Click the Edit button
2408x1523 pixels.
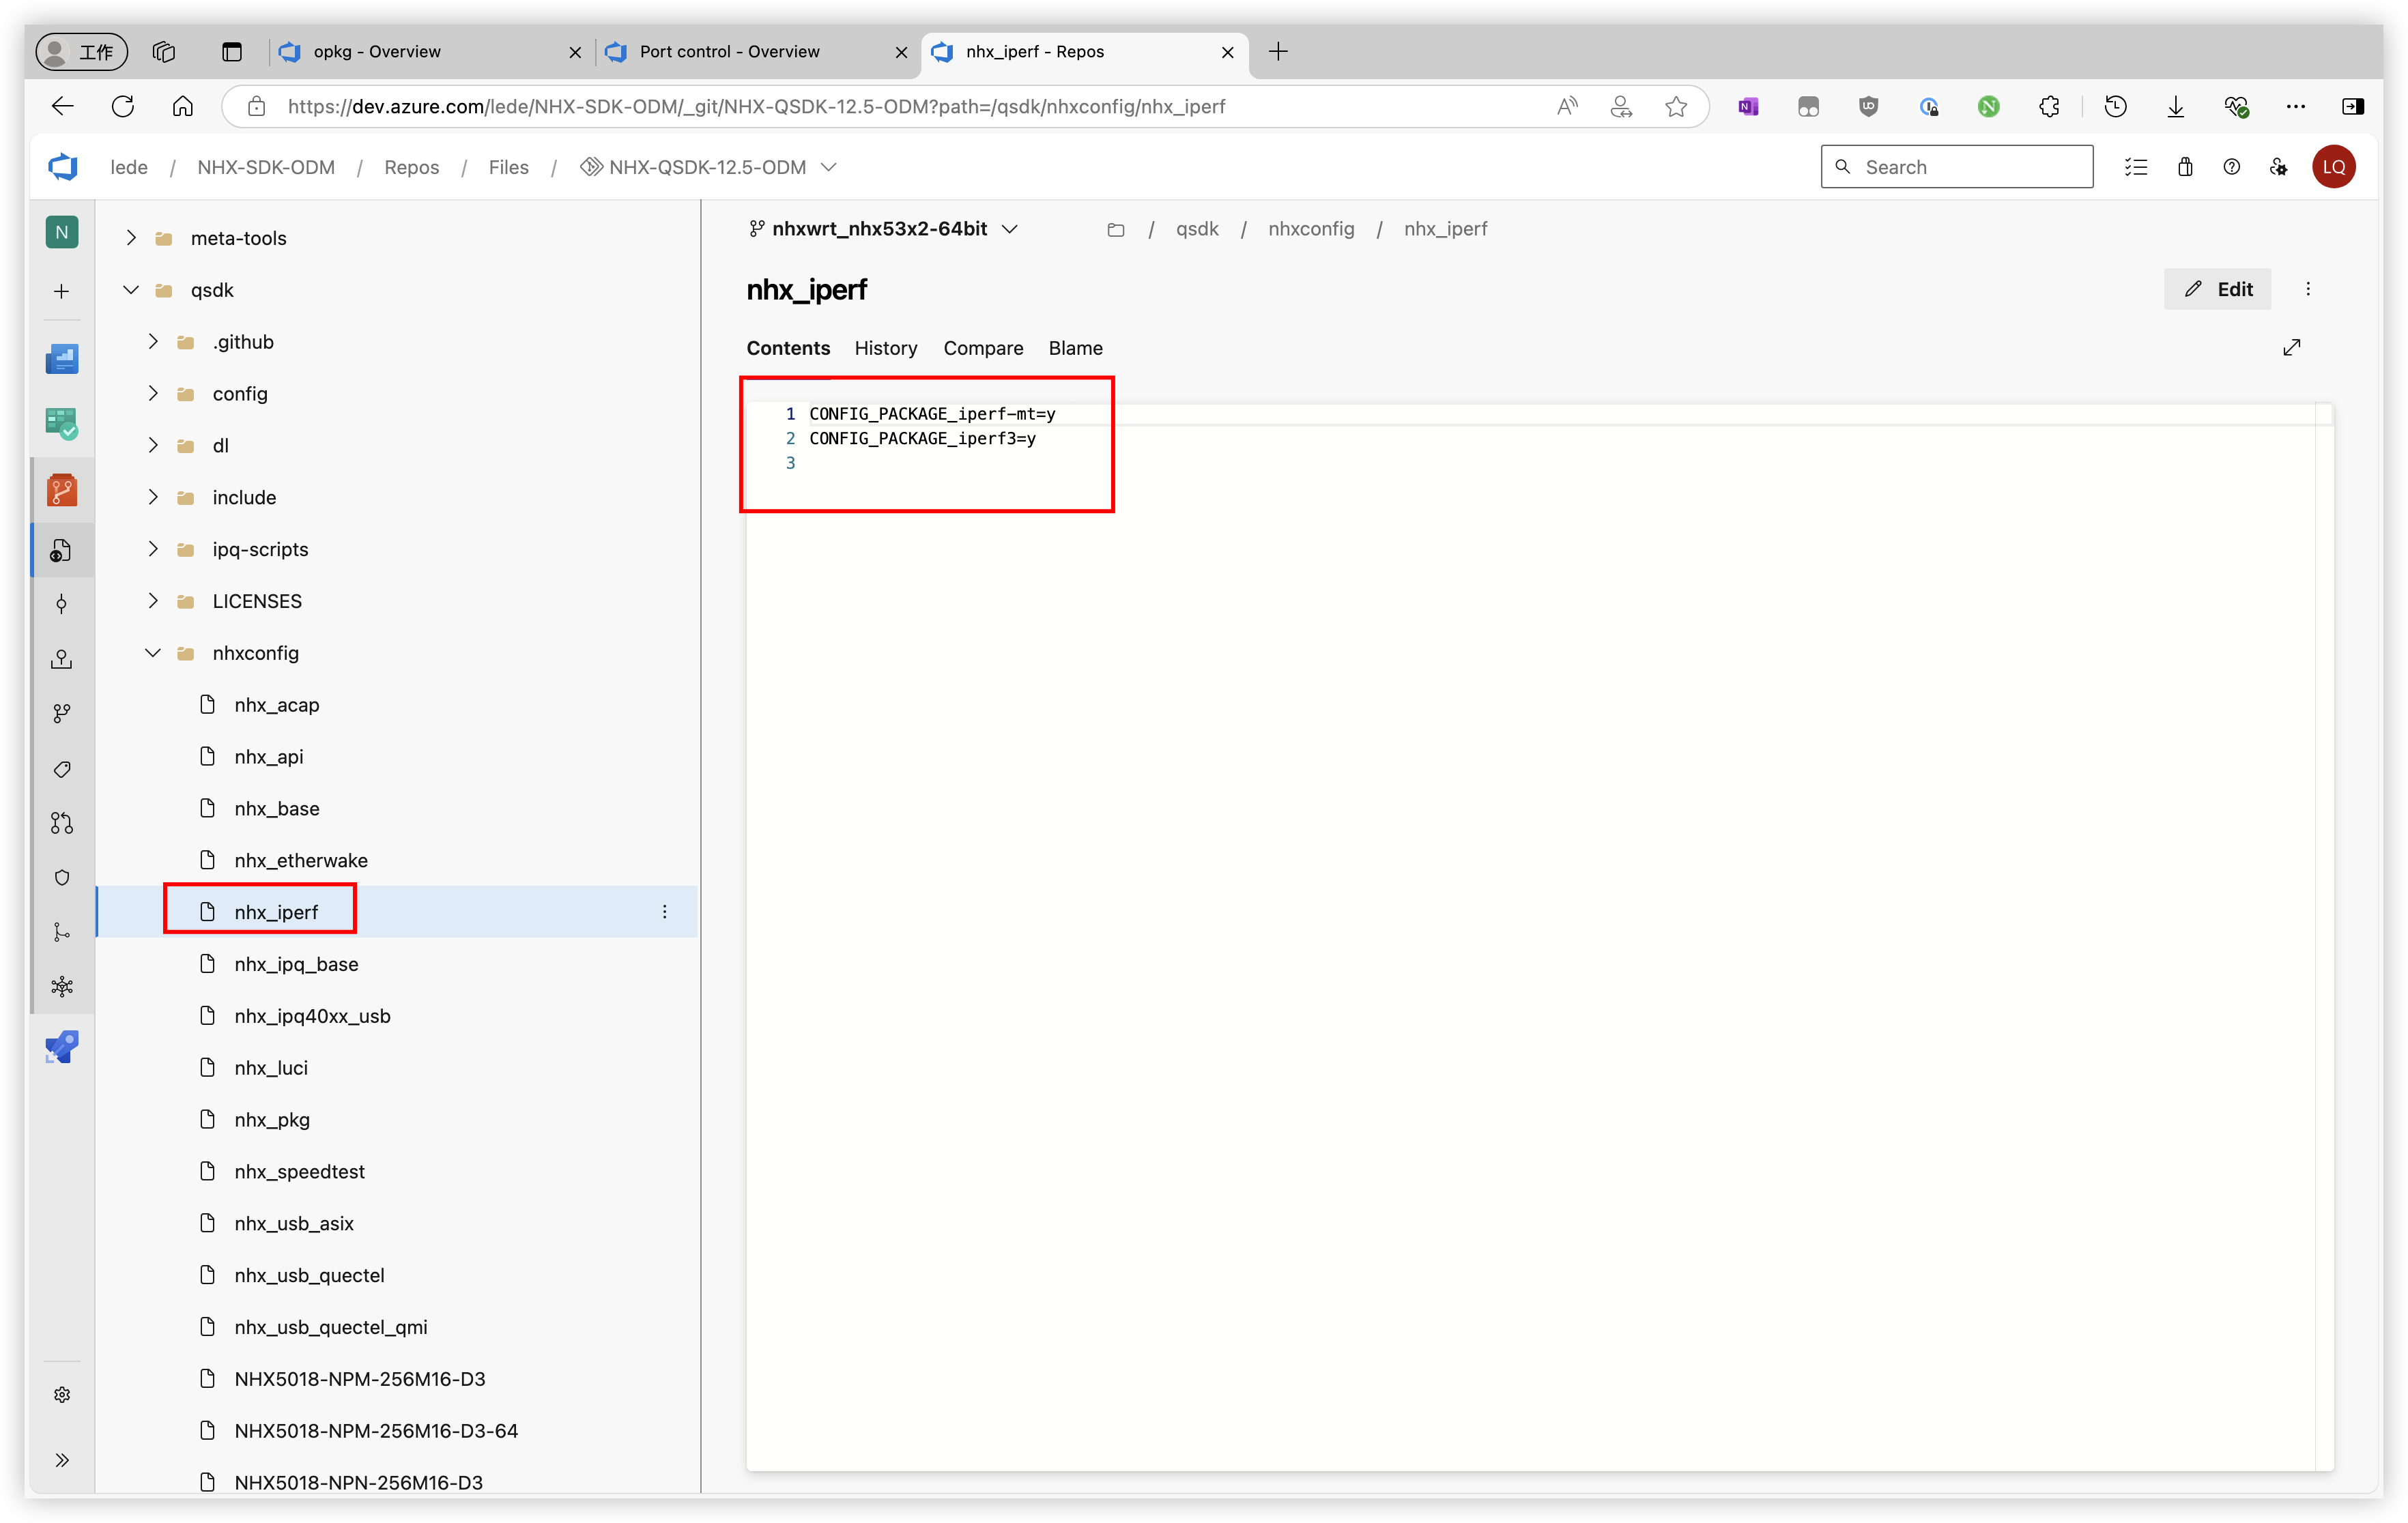[2217, 289]
